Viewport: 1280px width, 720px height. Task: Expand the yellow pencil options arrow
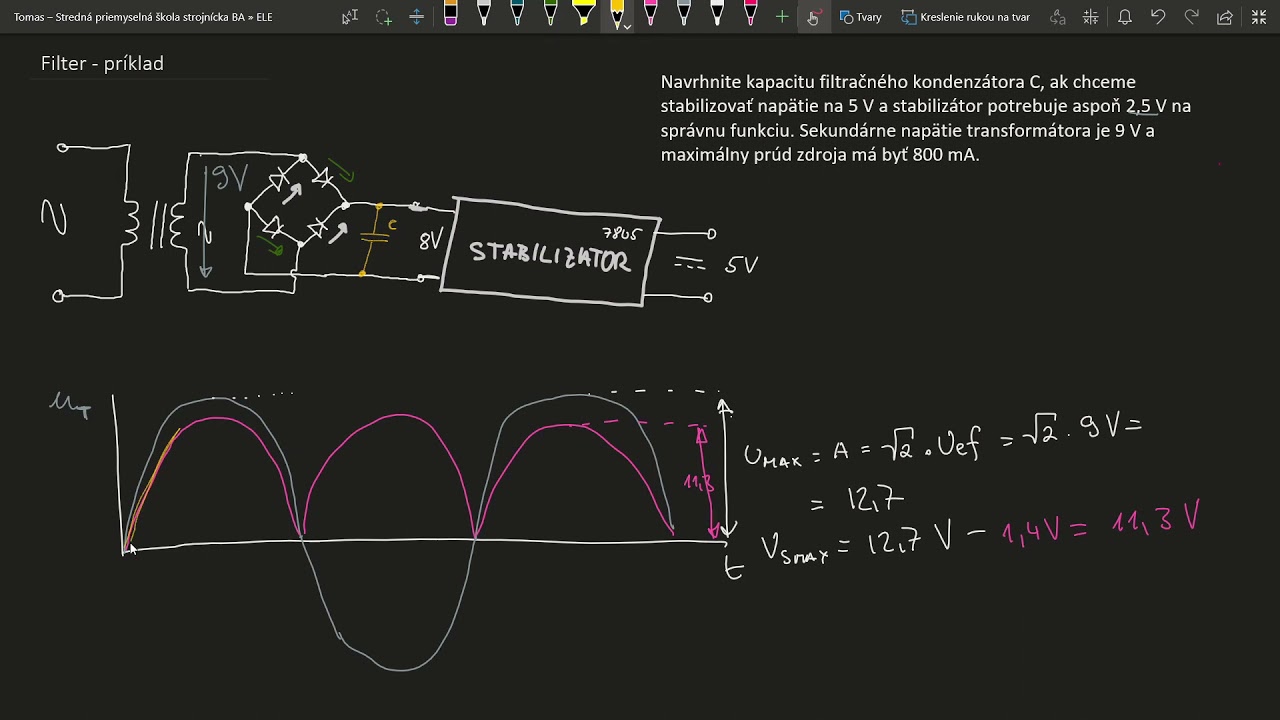pos(627,27)
